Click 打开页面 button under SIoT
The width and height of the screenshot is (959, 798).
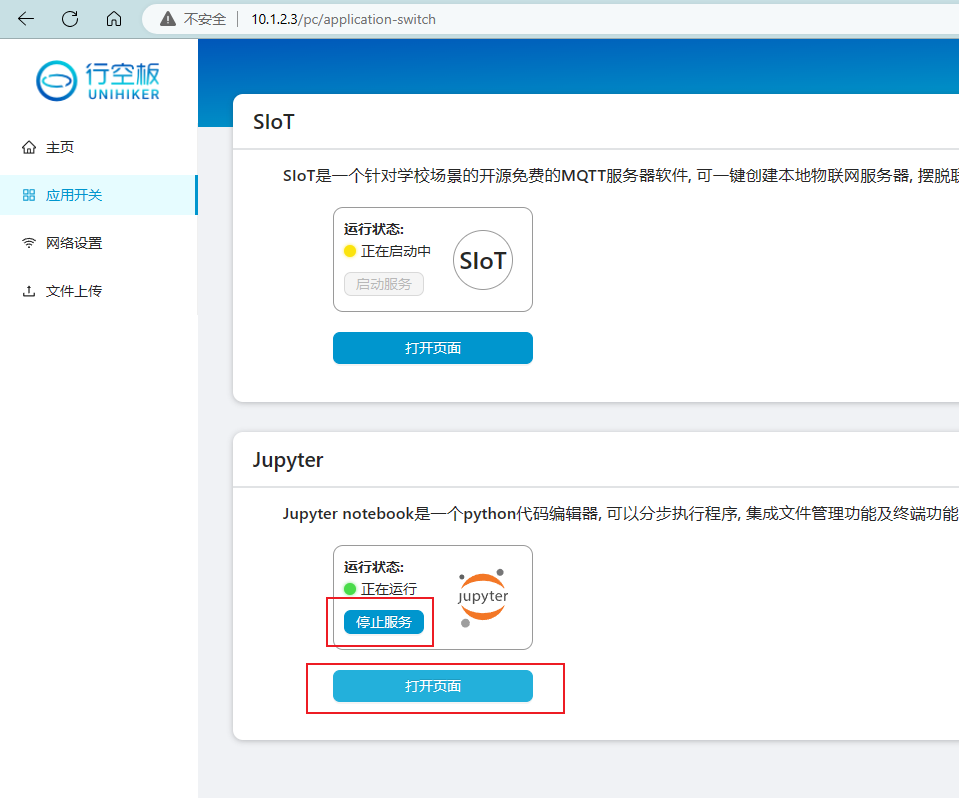tap(432, 348)
